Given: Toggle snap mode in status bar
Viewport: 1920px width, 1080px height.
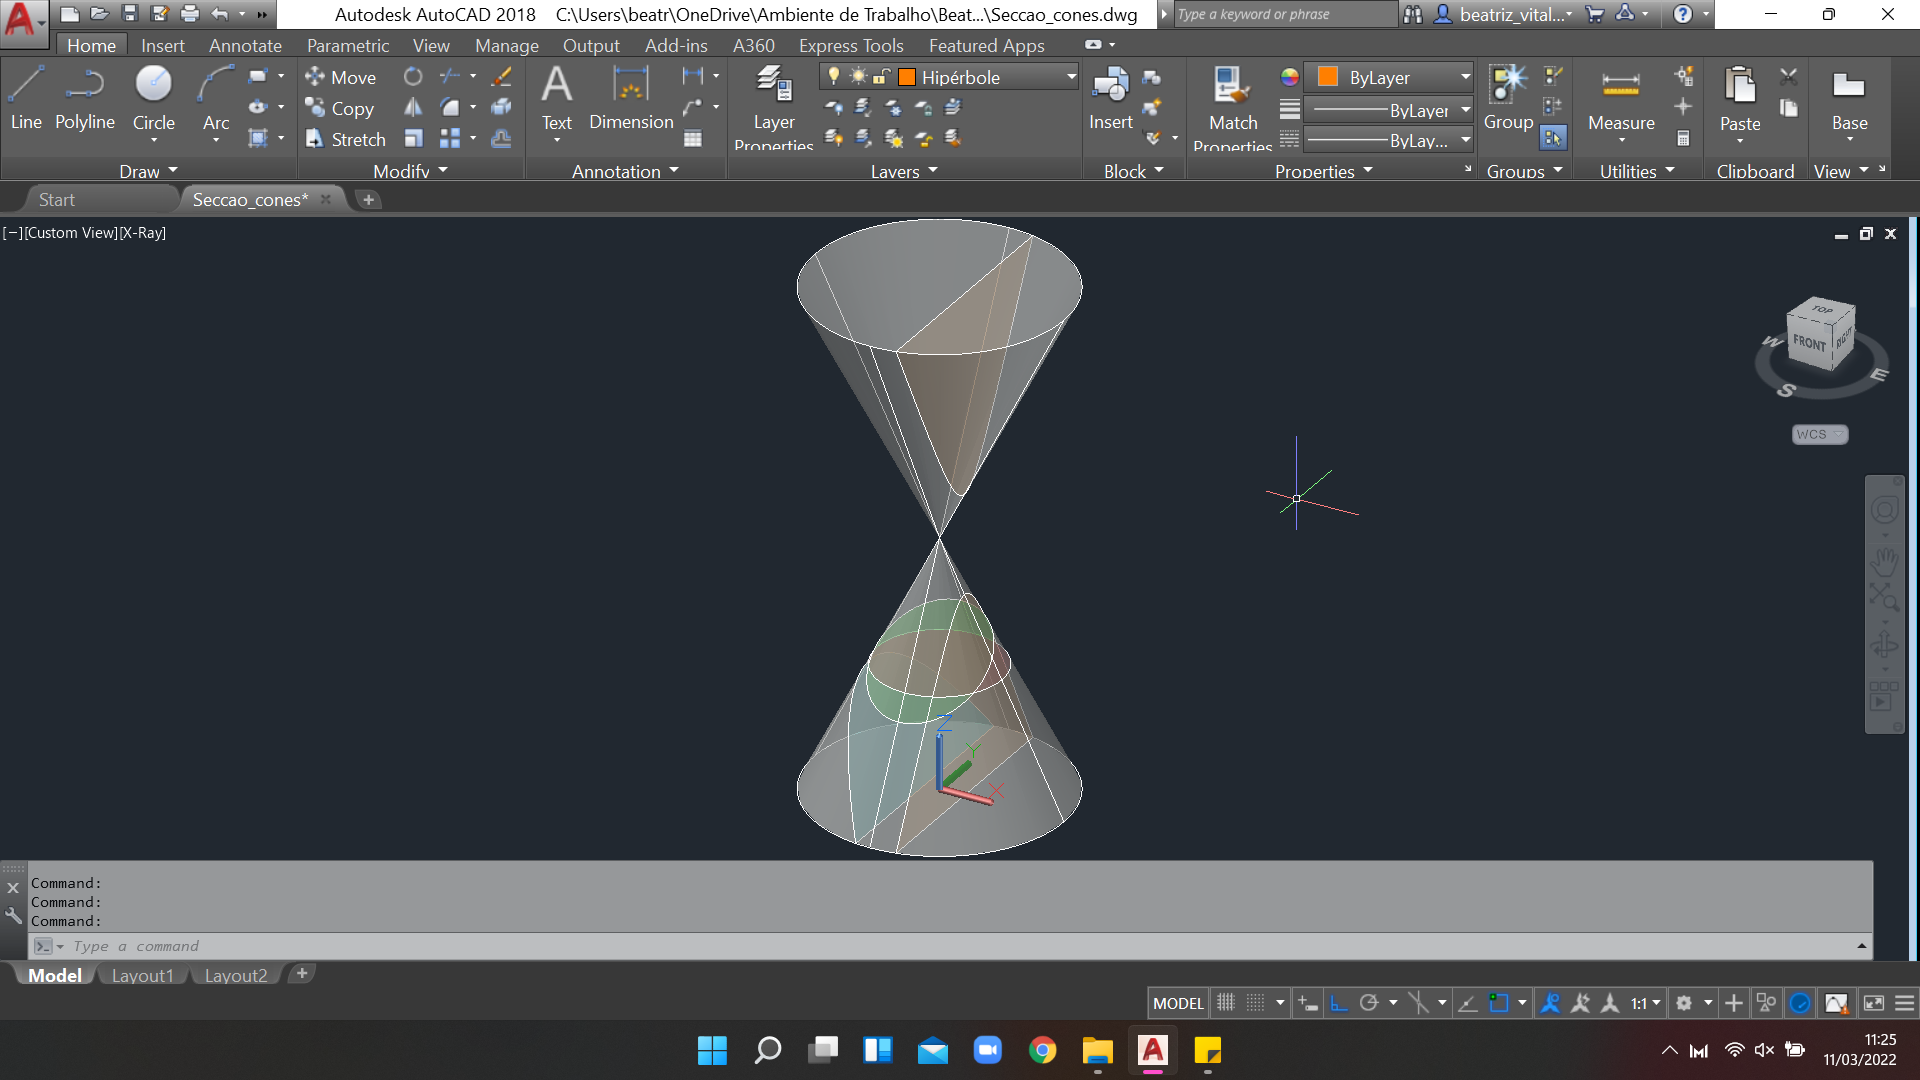Looking at the screenshot, I should pos(1256,1002).
